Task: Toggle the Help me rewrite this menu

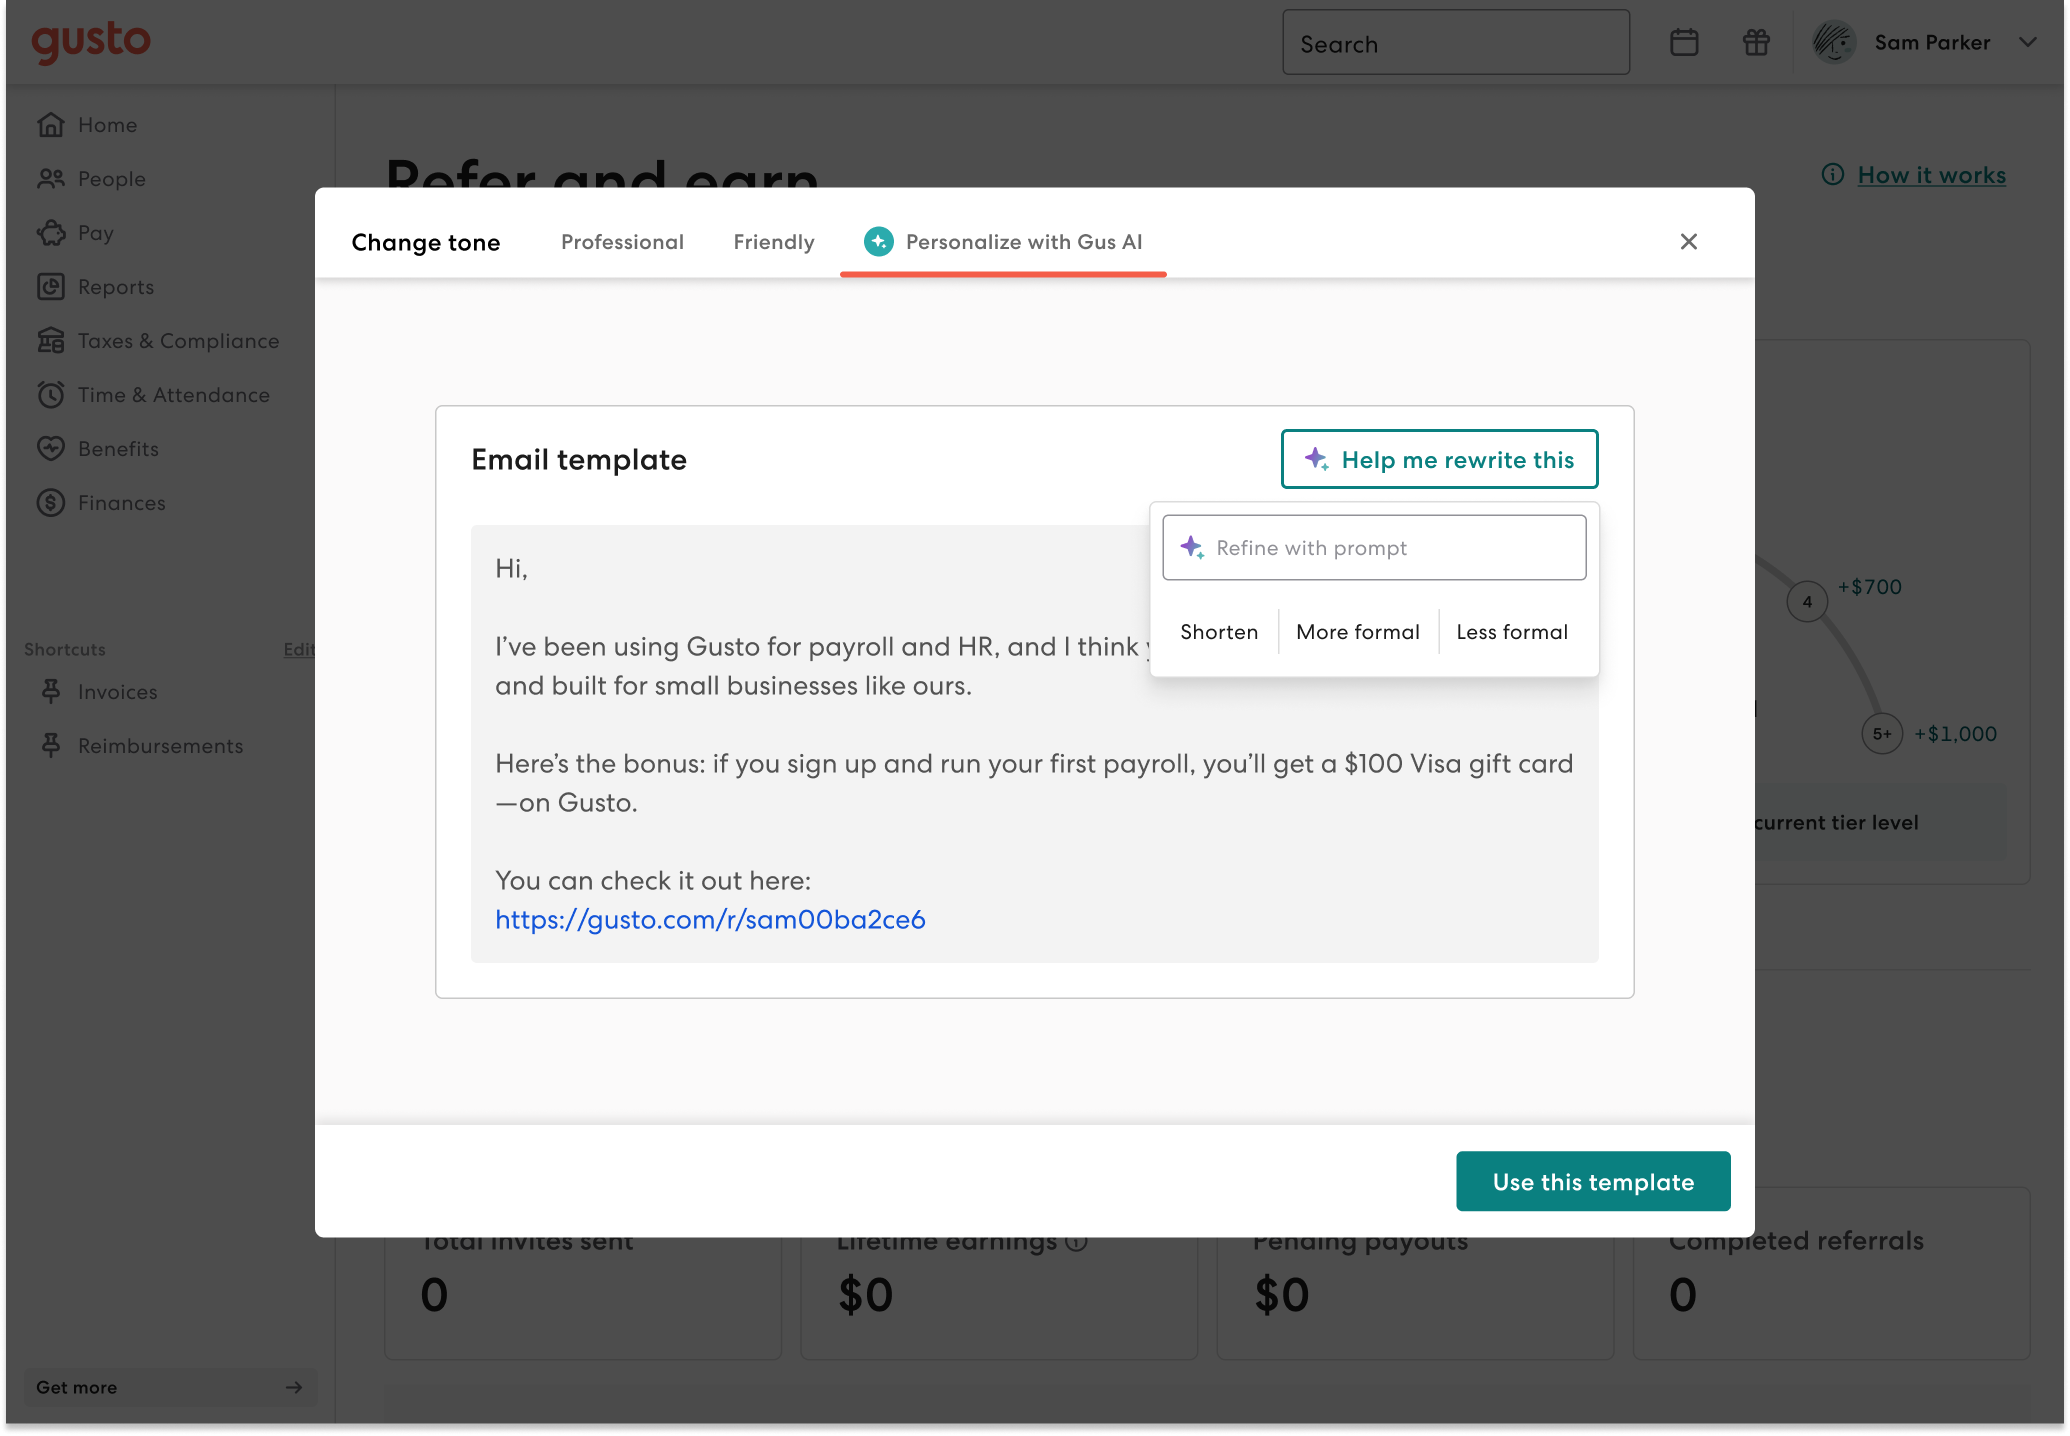Action: [x=1439, y=459]
